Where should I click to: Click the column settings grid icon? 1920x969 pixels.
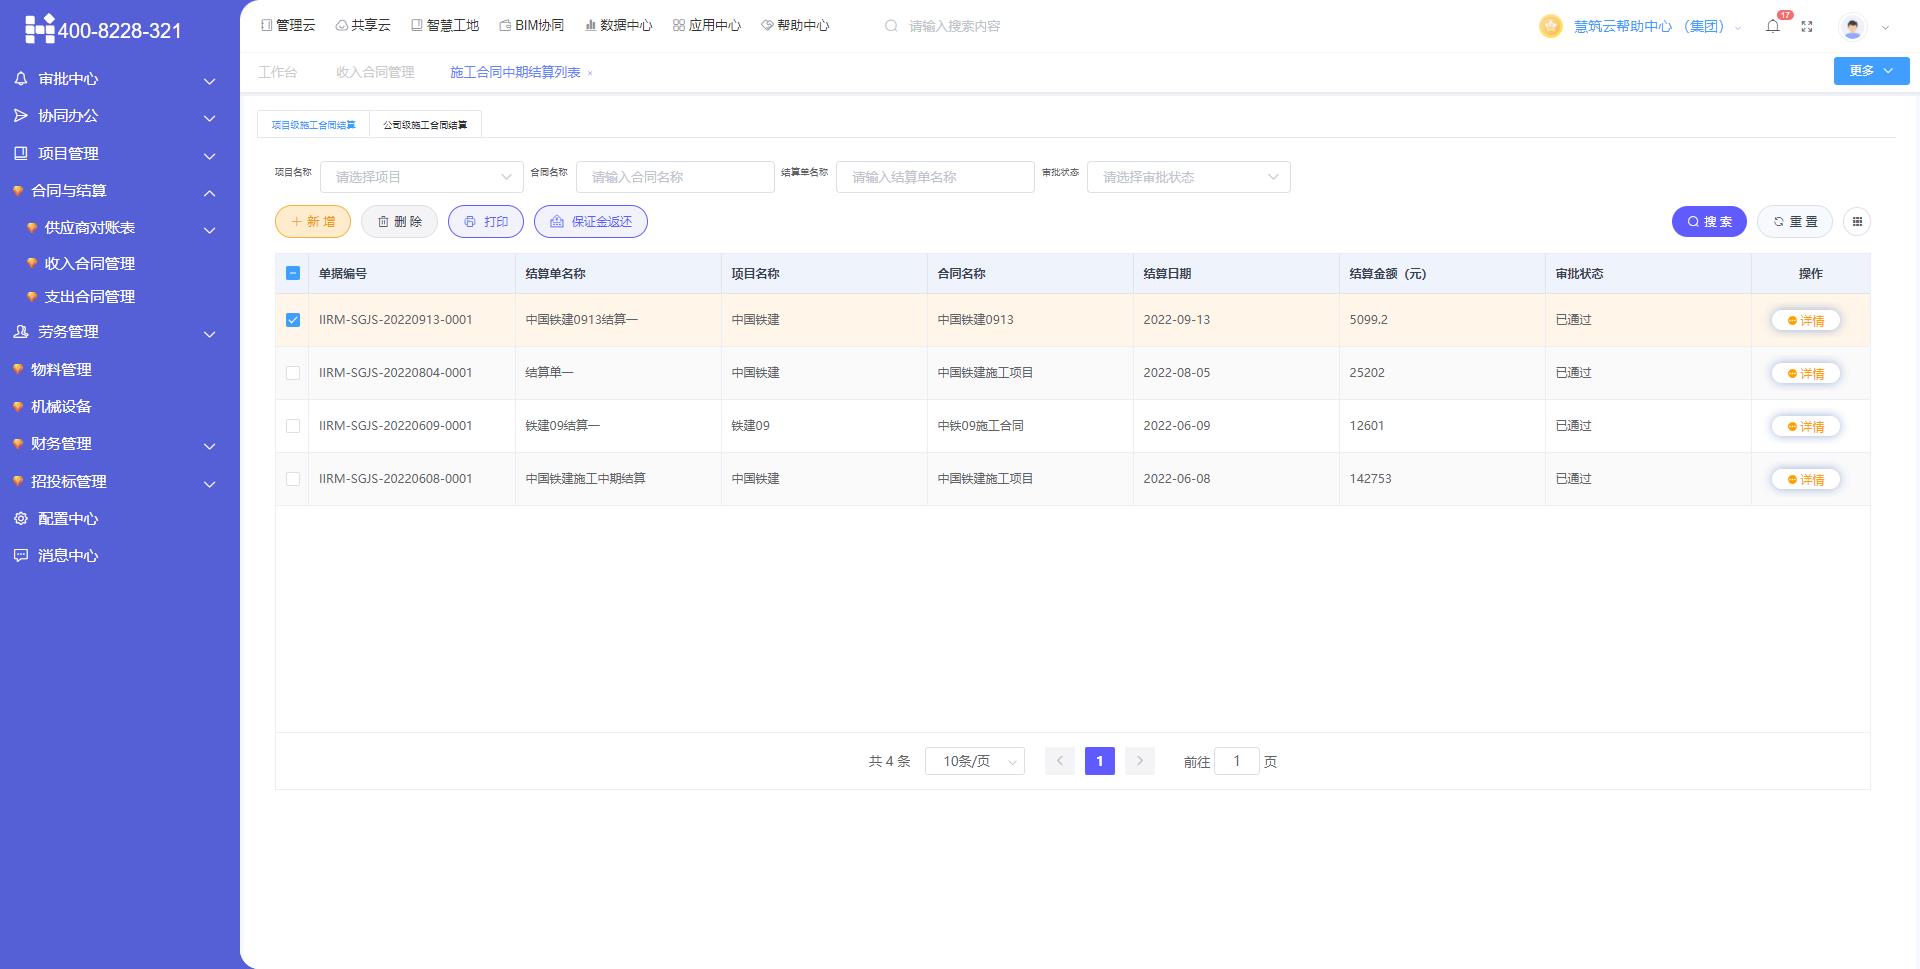pos(1857,222)
